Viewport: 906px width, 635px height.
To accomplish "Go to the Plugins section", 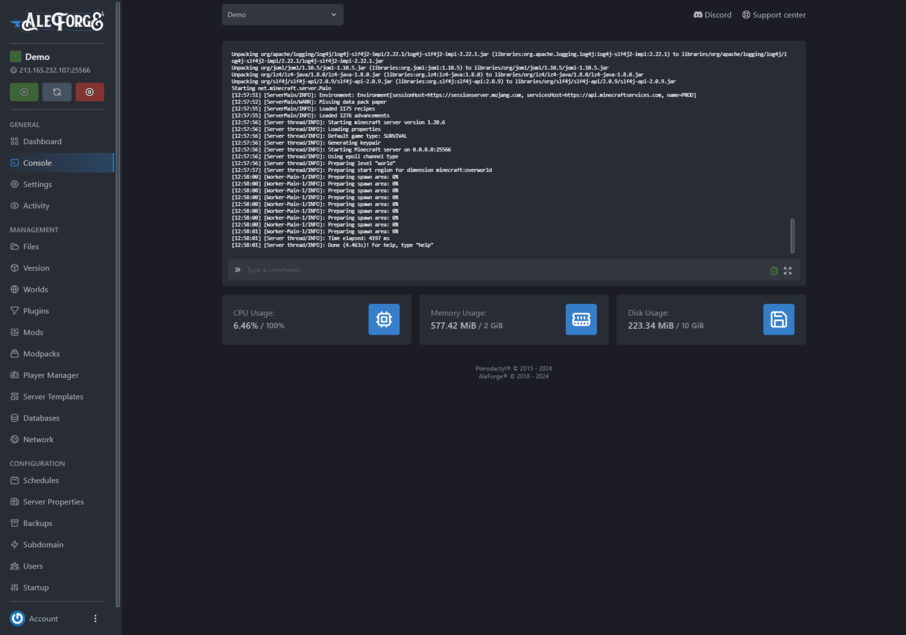I will click(36, 311).
